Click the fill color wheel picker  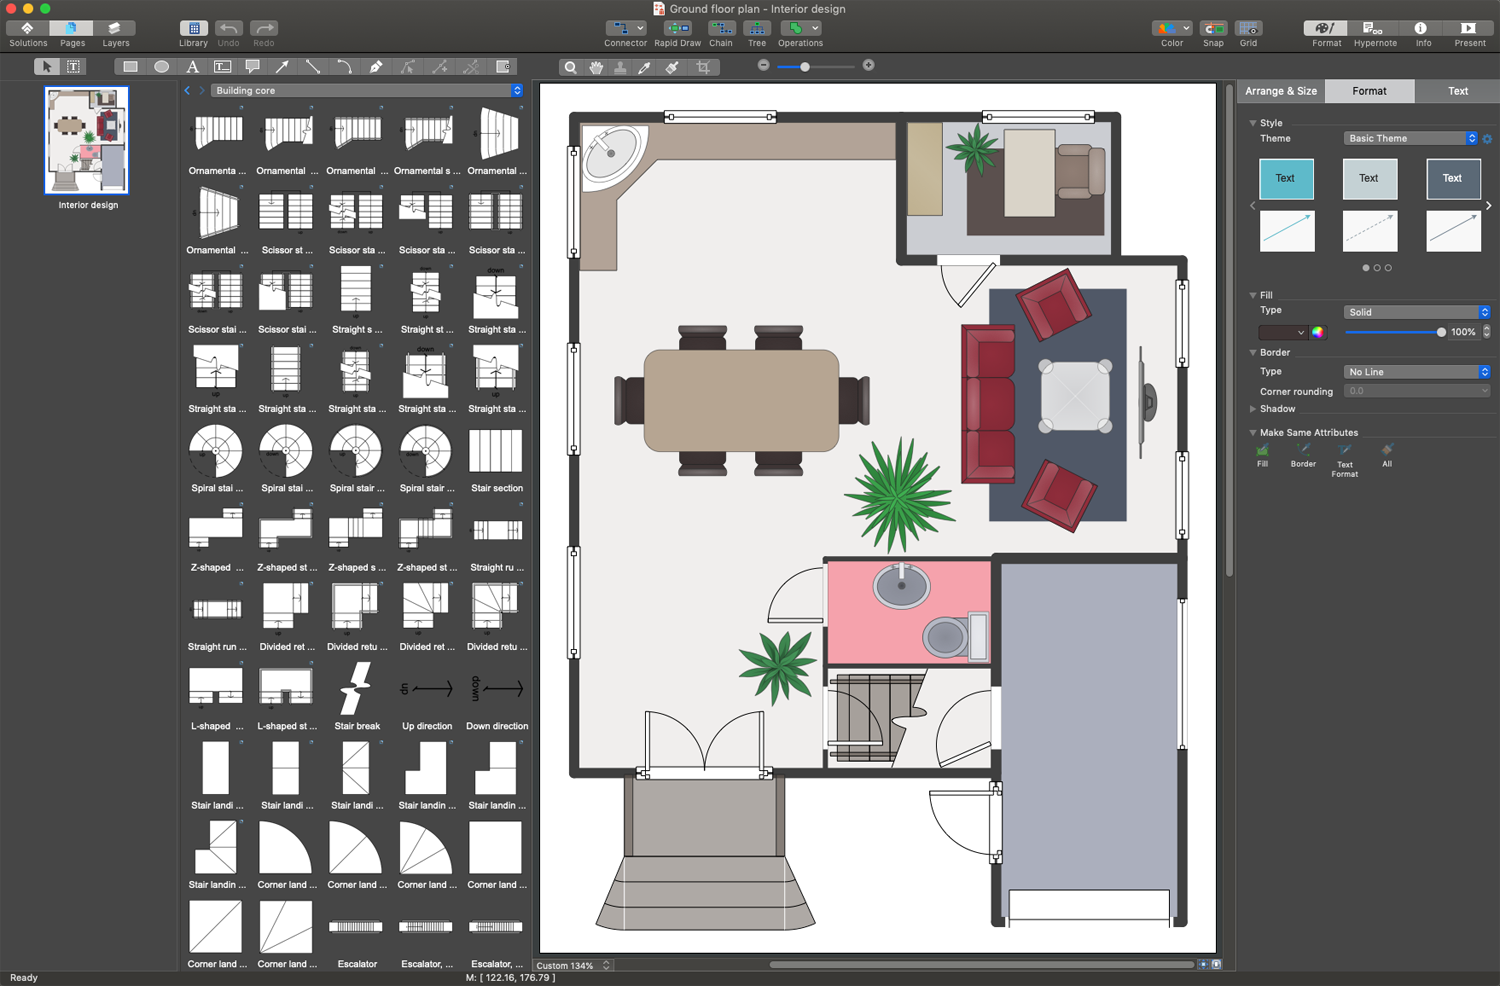1318,332
